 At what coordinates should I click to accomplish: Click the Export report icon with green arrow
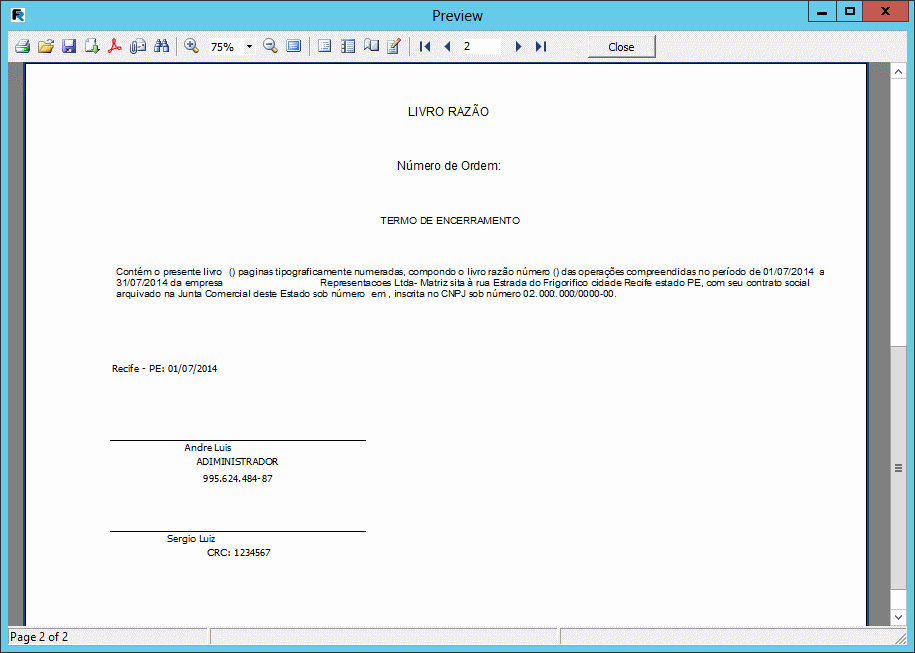click(x=92, y=46)
